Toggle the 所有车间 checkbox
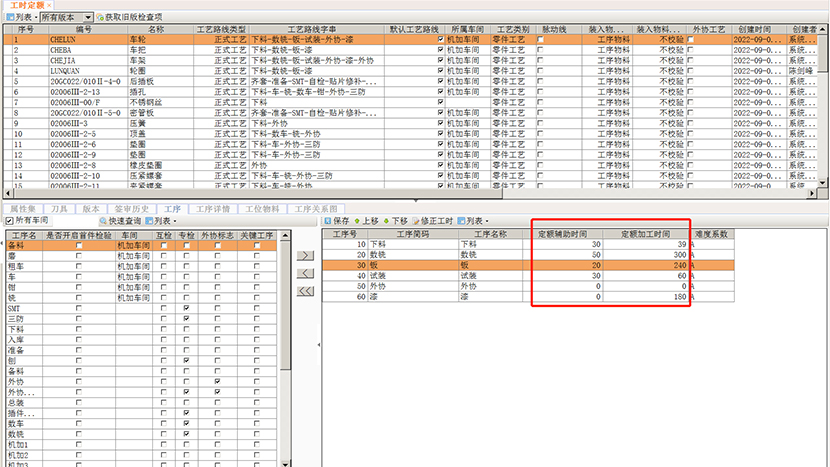The height and width of the screenshot is (467, 830). point(10,220)
